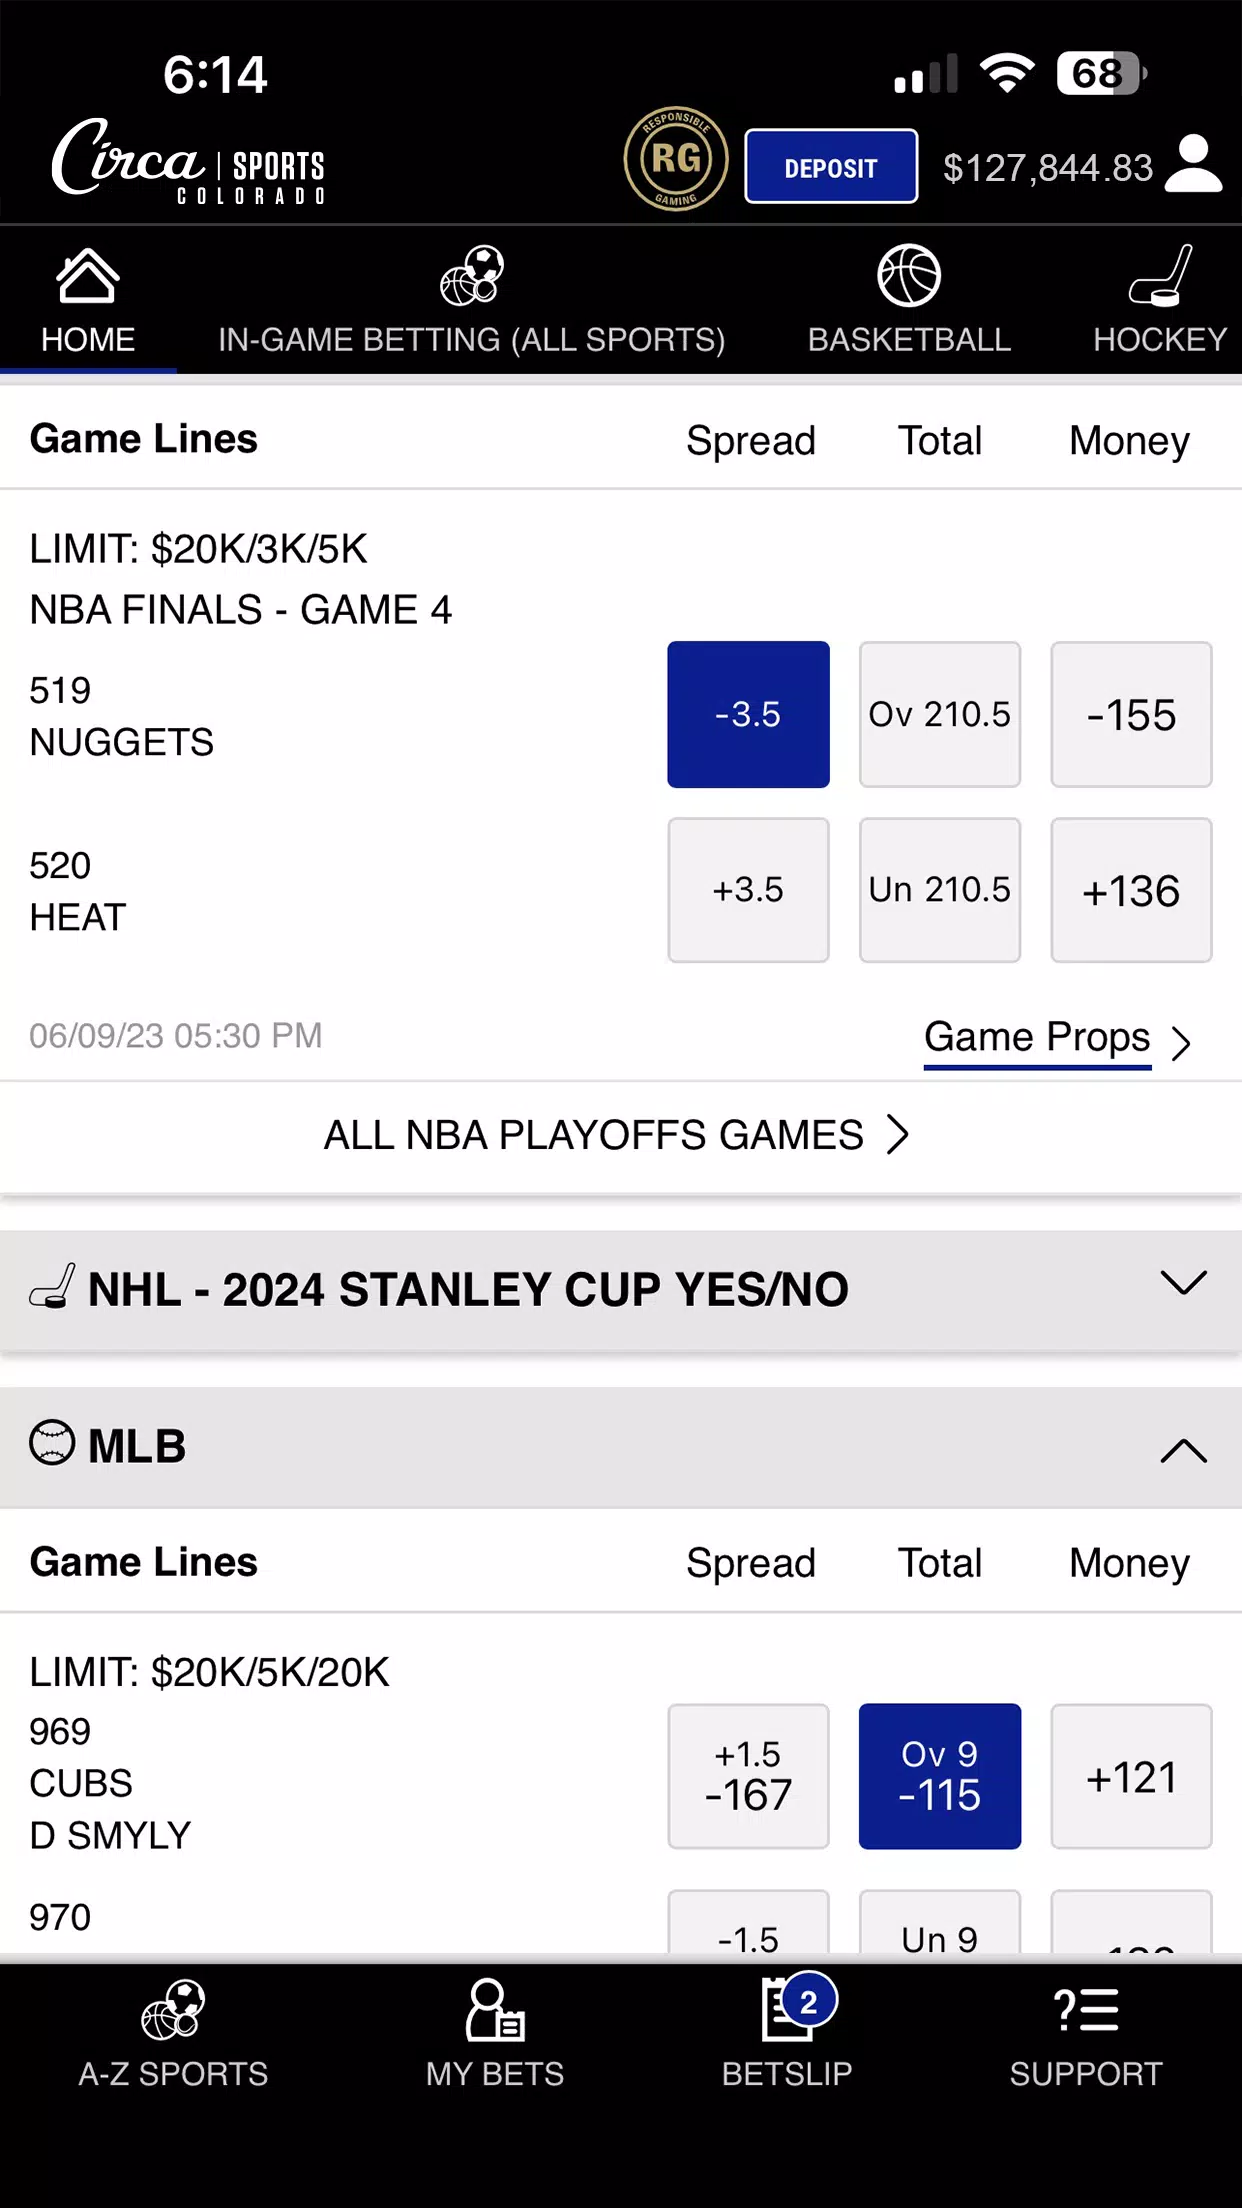Pick the Cubs +121 moneyline

pyautogui.click(x=1131, y=1776)
